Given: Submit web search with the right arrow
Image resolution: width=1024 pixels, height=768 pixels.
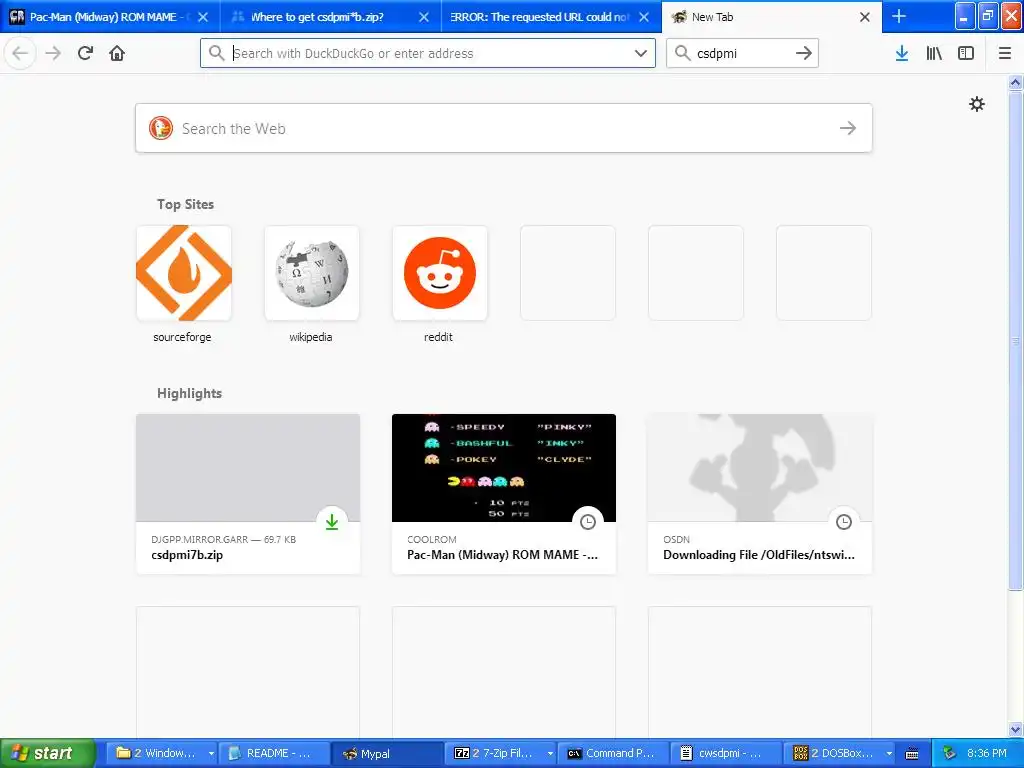Looking at the screenshot, I should pyautogui.click(x=848, y=128).
